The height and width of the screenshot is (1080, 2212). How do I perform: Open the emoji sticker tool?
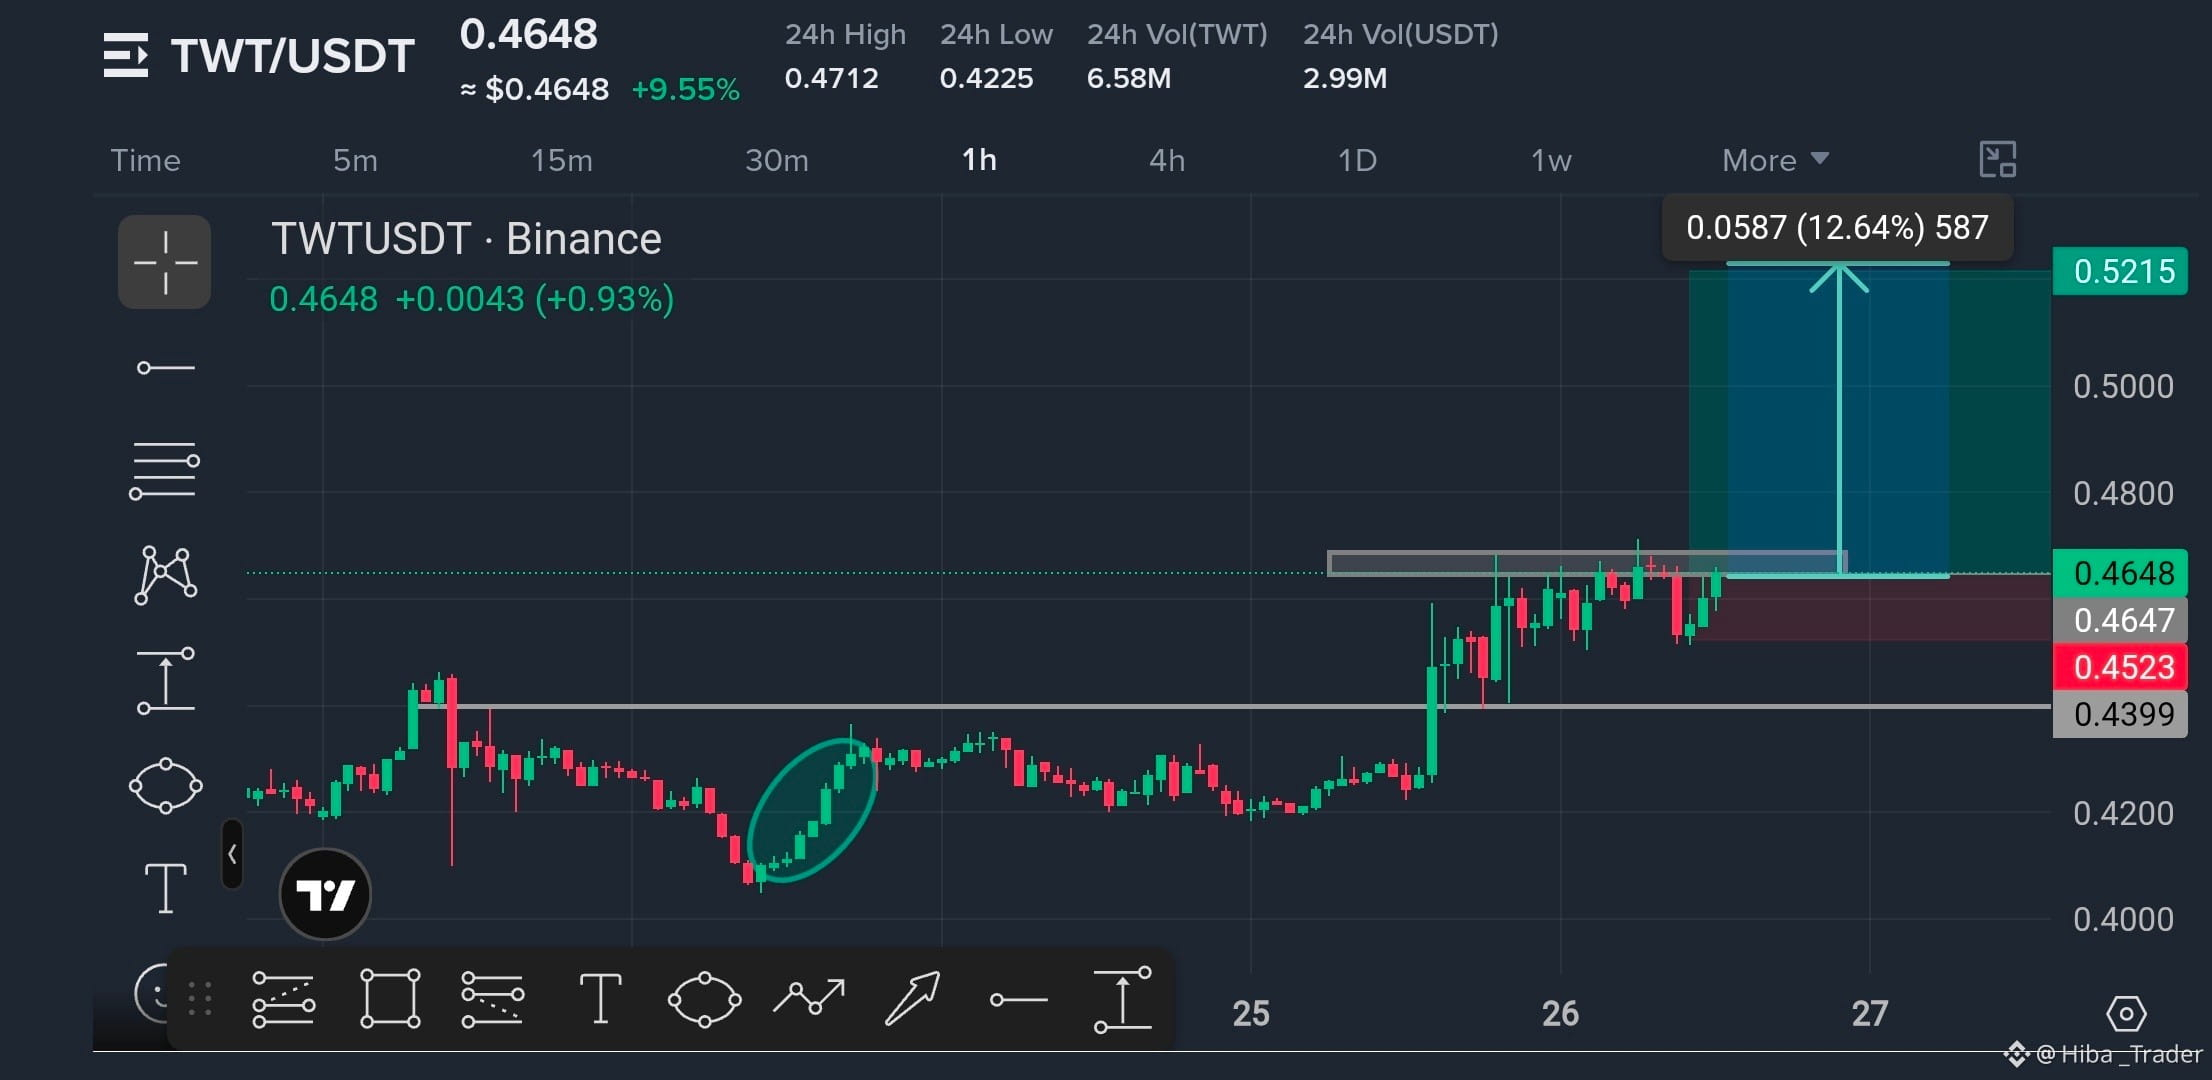152,992
